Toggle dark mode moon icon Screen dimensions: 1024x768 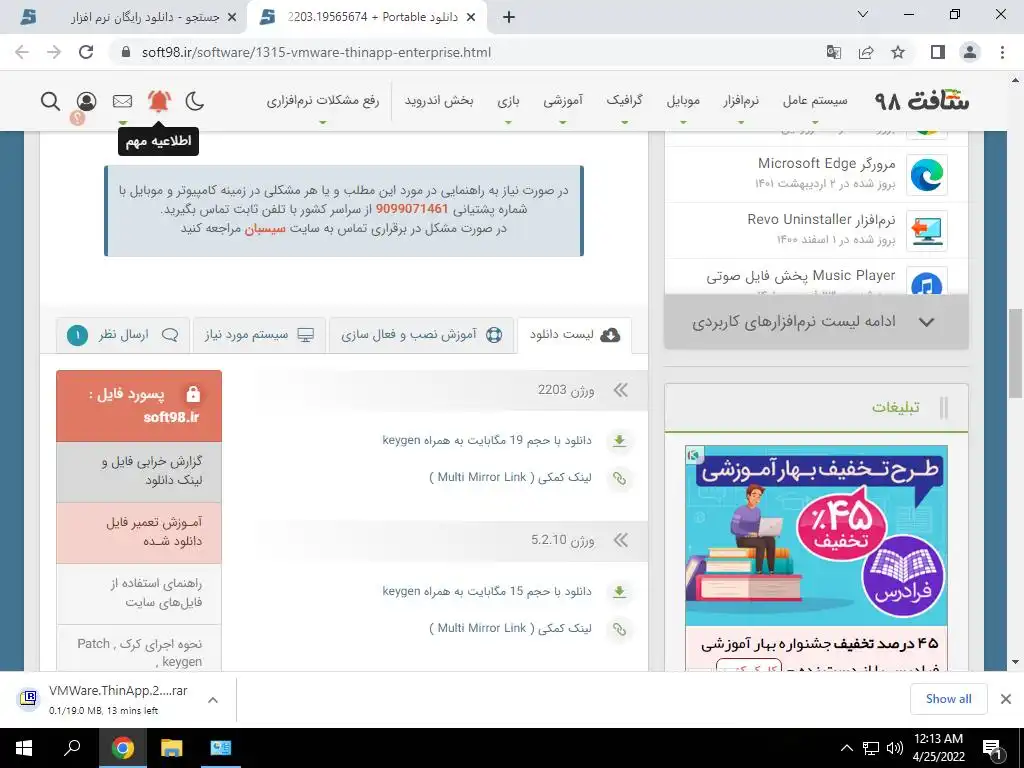coord(195,101)
